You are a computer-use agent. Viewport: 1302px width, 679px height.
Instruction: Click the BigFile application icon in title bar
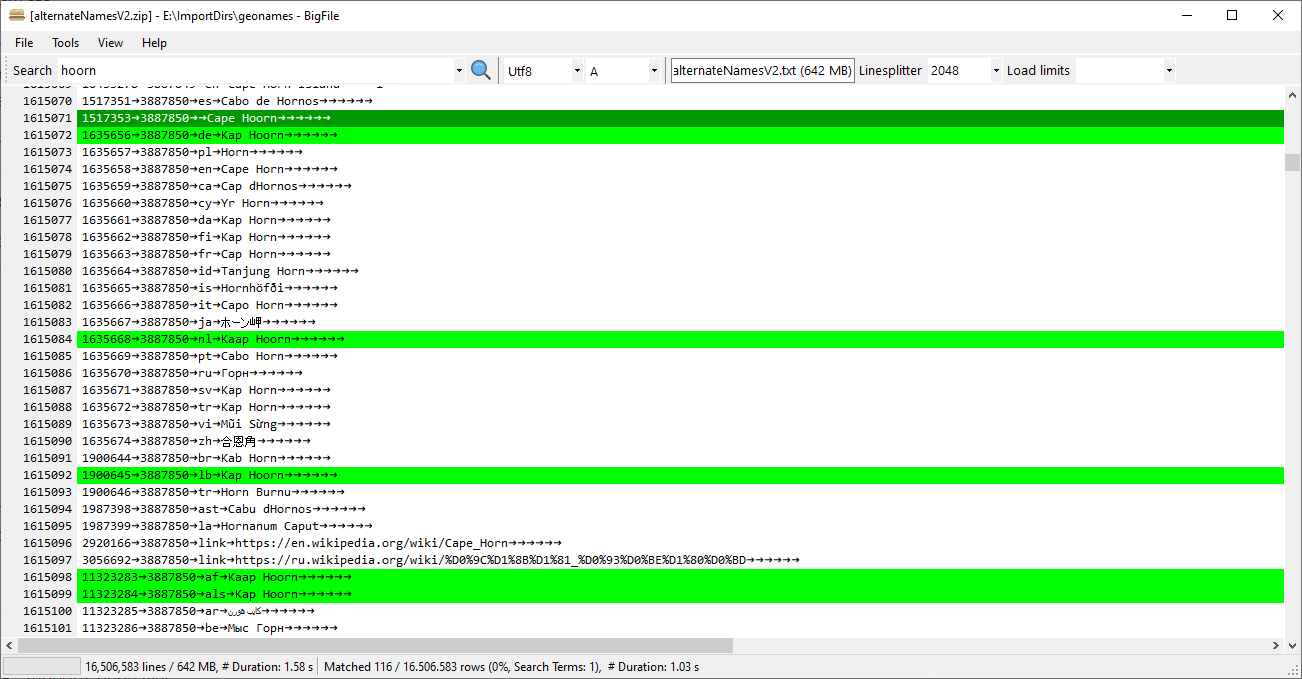(x=15, y=15)
